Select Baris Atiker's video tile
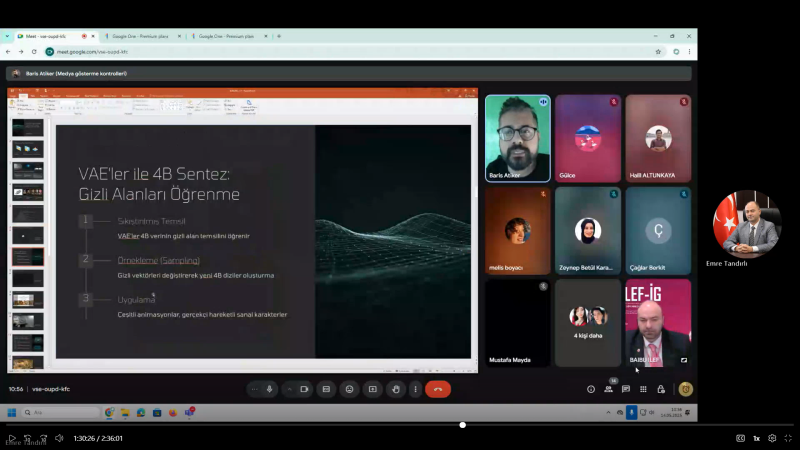This screenshot has width=800, height=450. (518, 138)
